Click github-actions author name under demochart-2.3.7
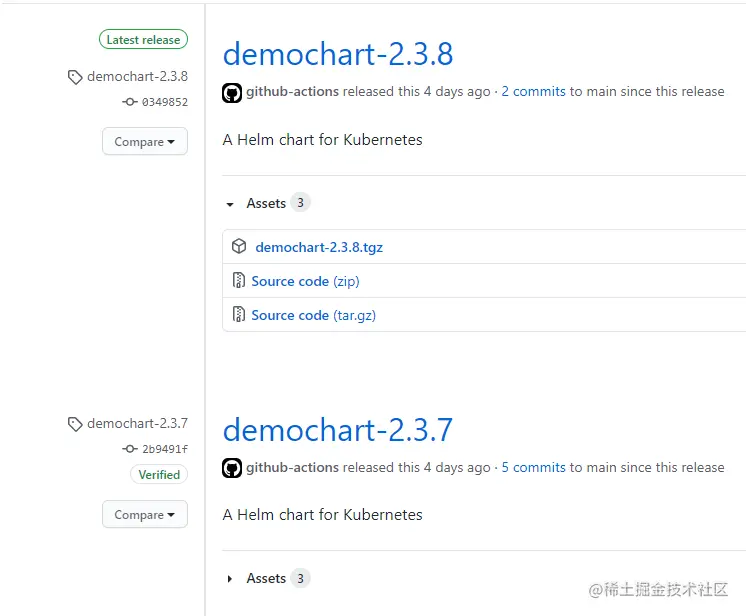 (x=293, y=467)
